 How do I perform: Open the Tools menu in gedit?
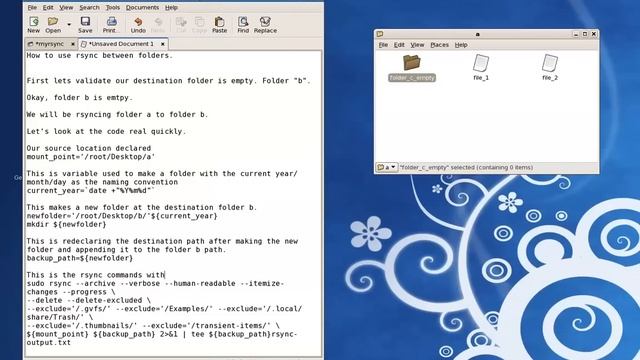coord(113,7)
